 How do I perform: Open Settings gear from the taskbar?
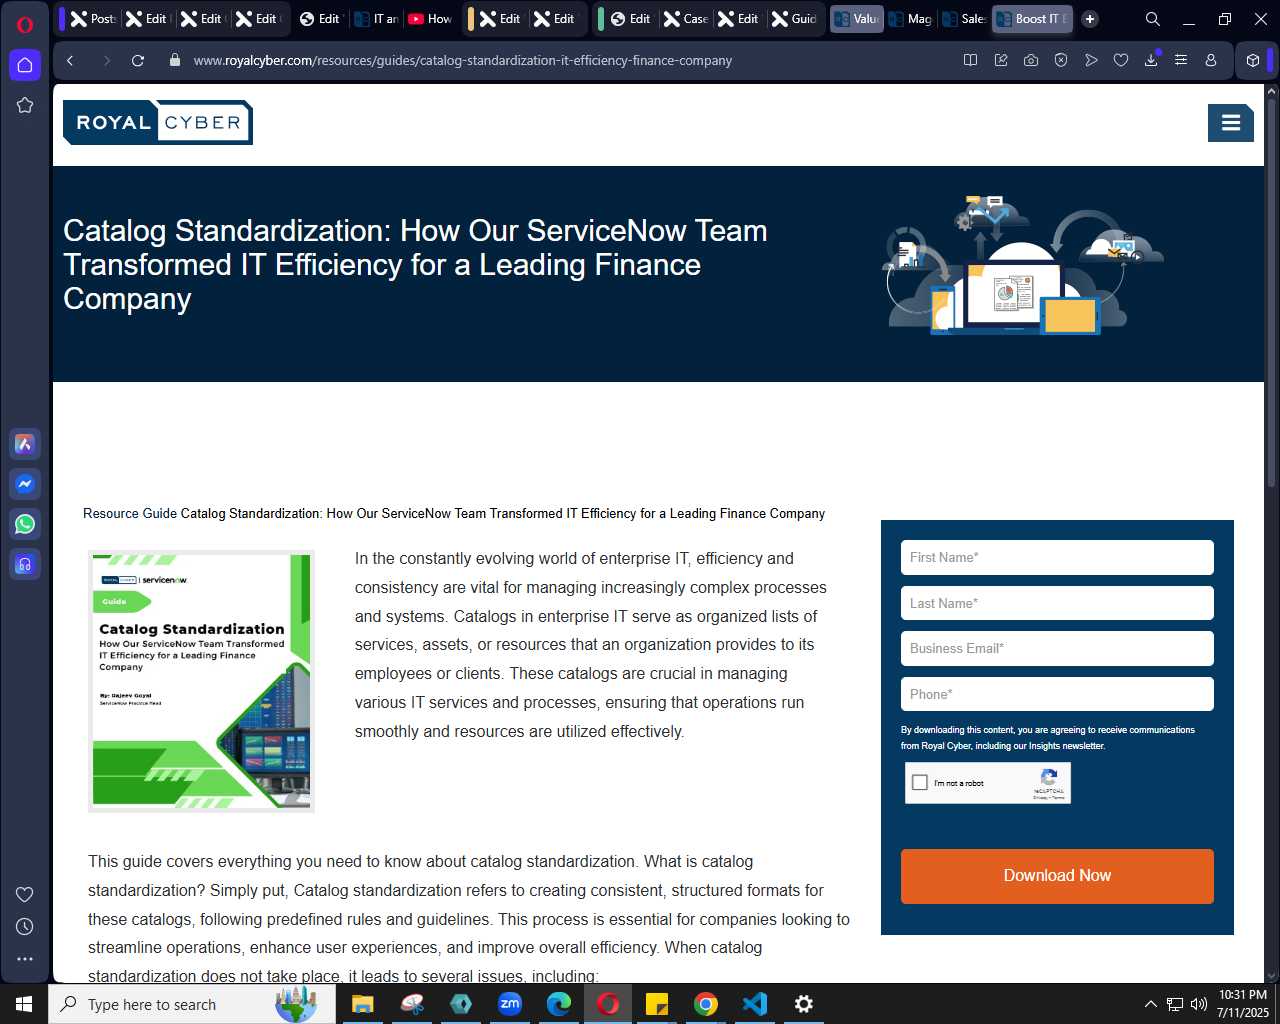[x=804, y=1004]
